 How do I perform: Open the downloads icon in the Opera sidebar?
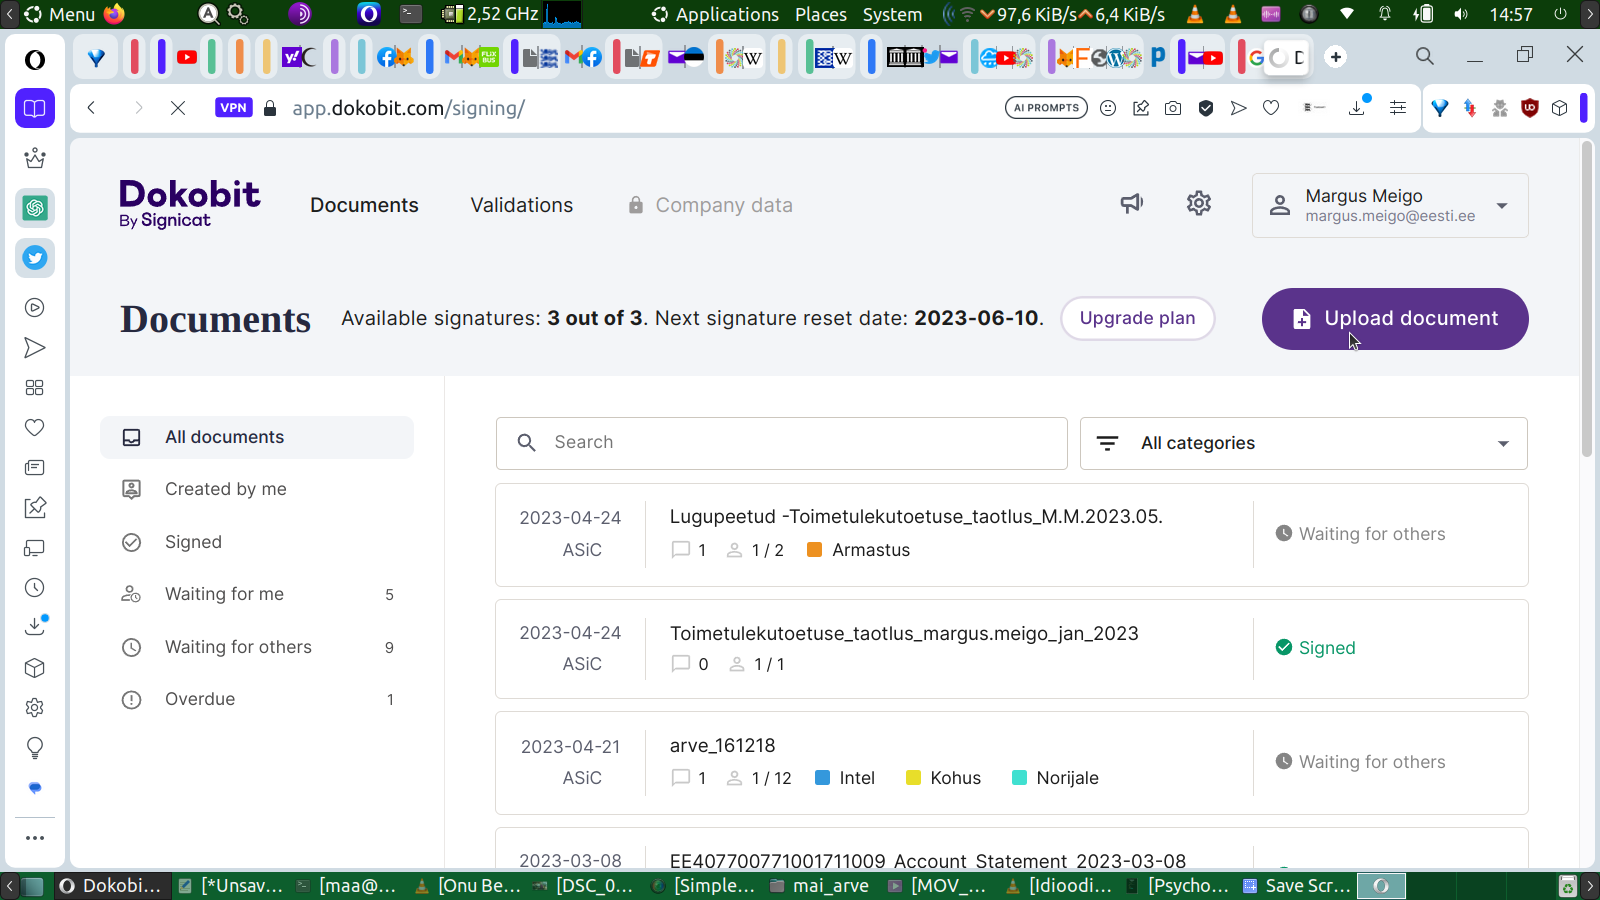(35, 626)
